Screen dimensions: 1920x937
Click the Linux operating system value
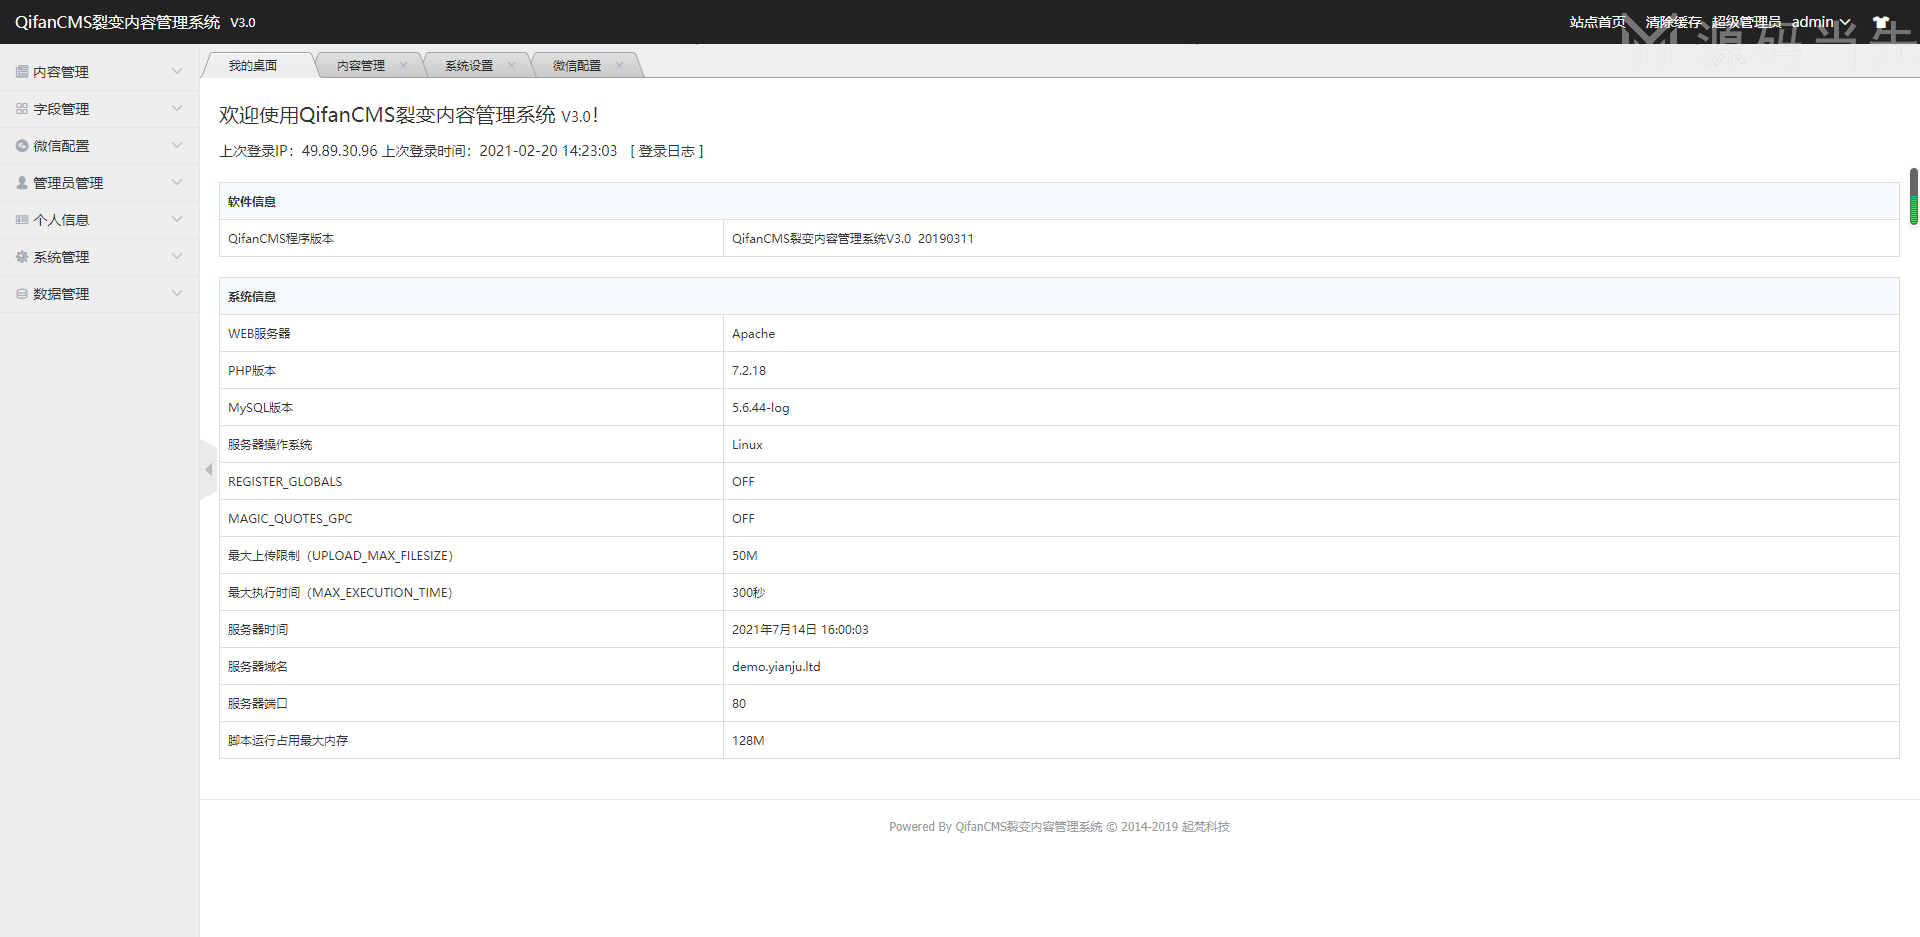pyautogui.click(x=747, y=445)
